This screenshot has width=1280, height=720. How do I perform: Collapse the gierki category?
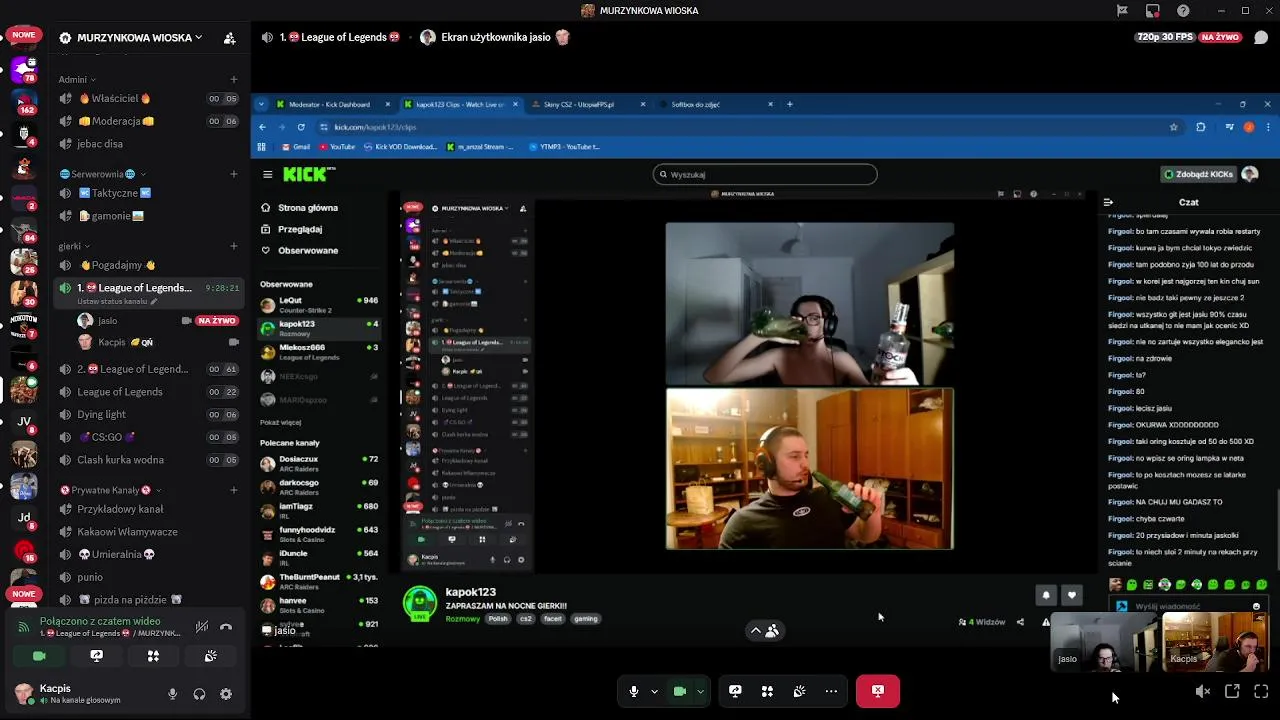click(75, 246)
